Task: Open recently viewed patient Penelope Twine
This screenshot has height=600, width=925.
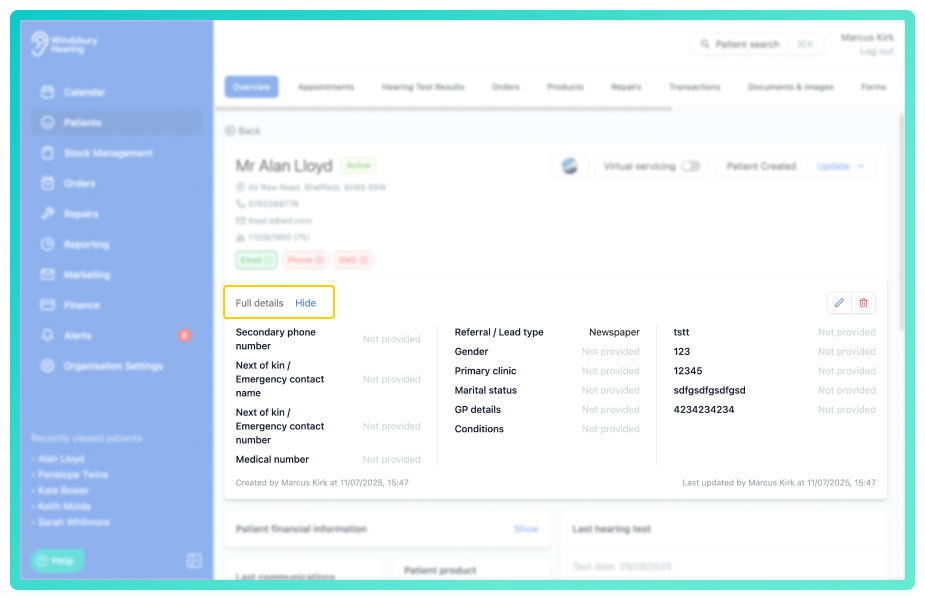Action: click(x=73, y=474)
